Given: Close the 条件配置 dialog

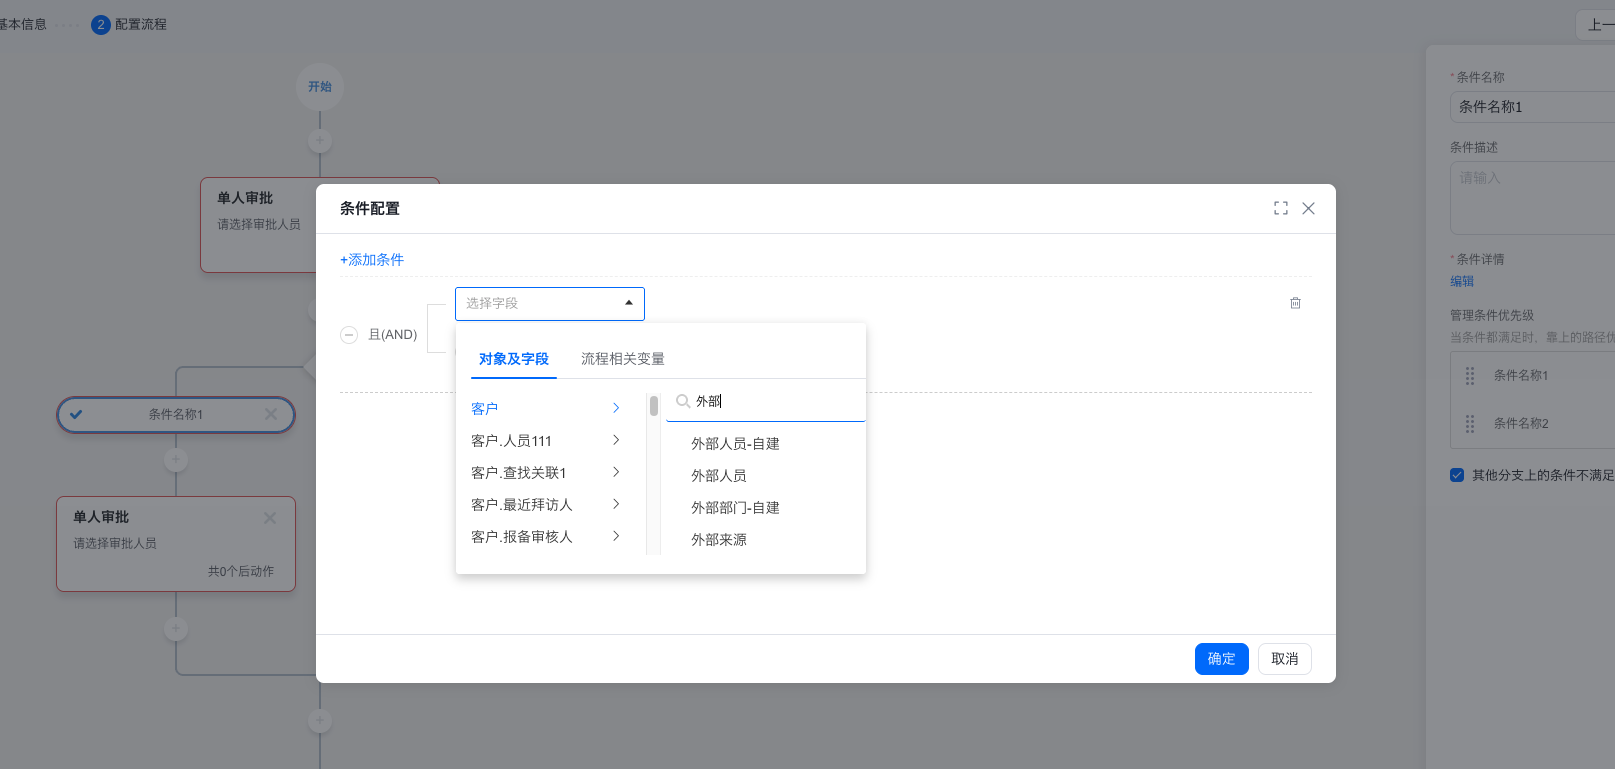Looking at the screenshot, I should point(1308,208).
